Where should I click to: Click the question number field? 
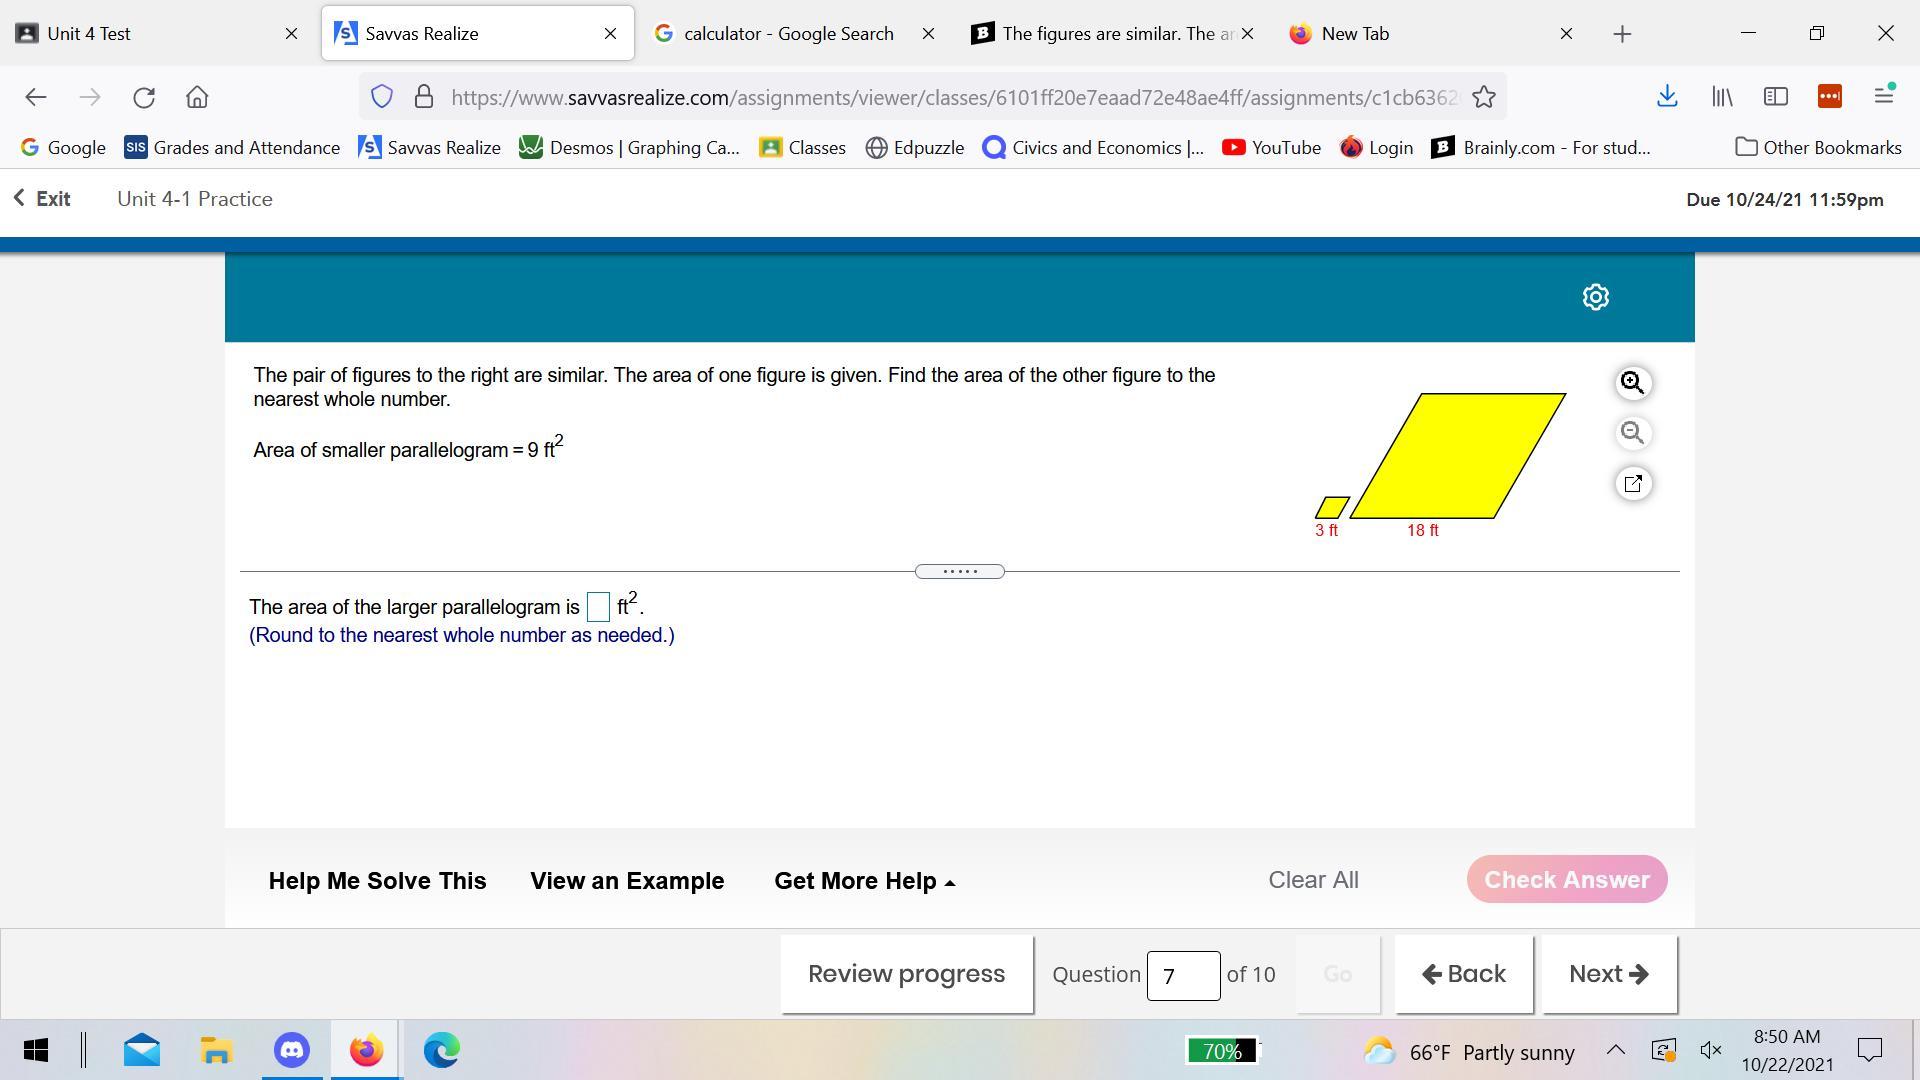click(x=1182, y=975)
